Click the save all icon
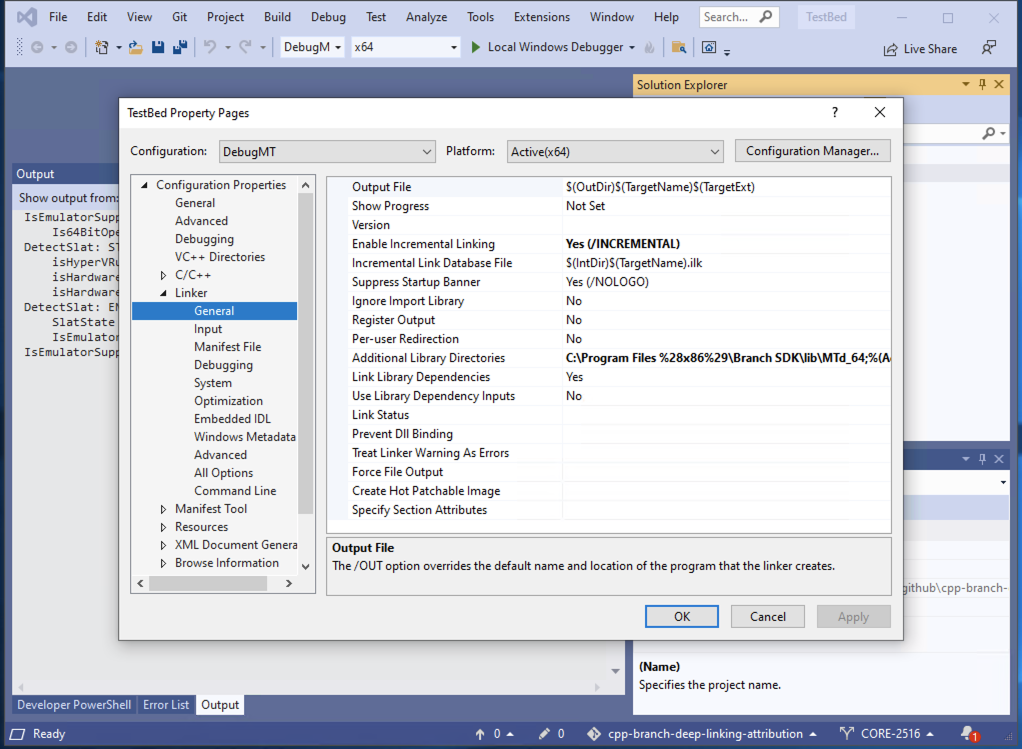Viewport: 1022px width, 749px height. point(180,47)
